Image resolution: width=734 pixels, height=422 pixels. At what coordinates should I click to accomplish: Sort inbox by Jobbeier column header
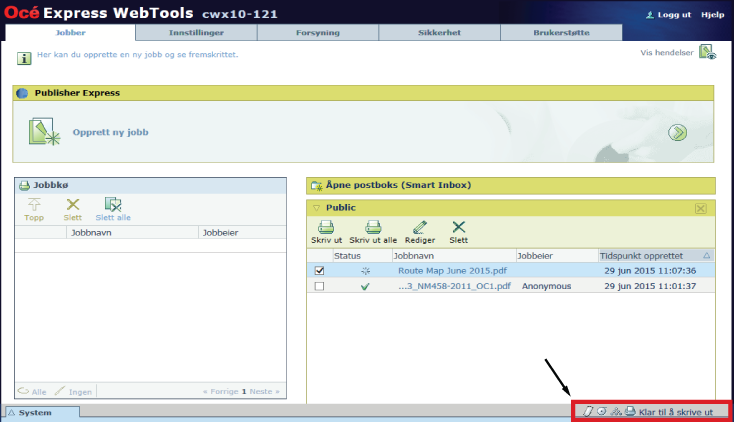click(x=557, y=256)
